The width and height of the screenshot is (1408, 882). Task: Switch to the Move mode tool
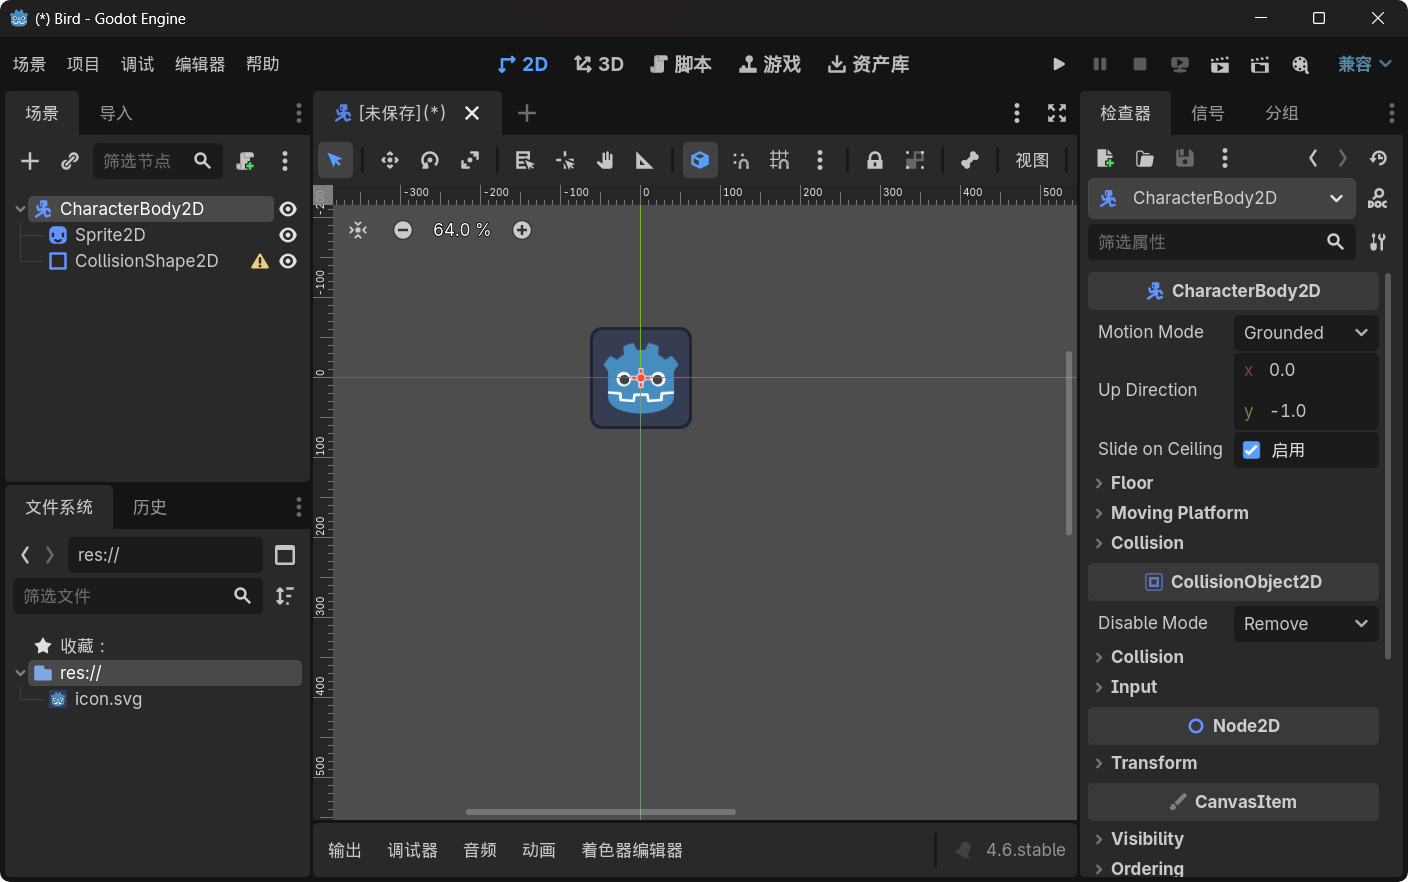point(390,160)
